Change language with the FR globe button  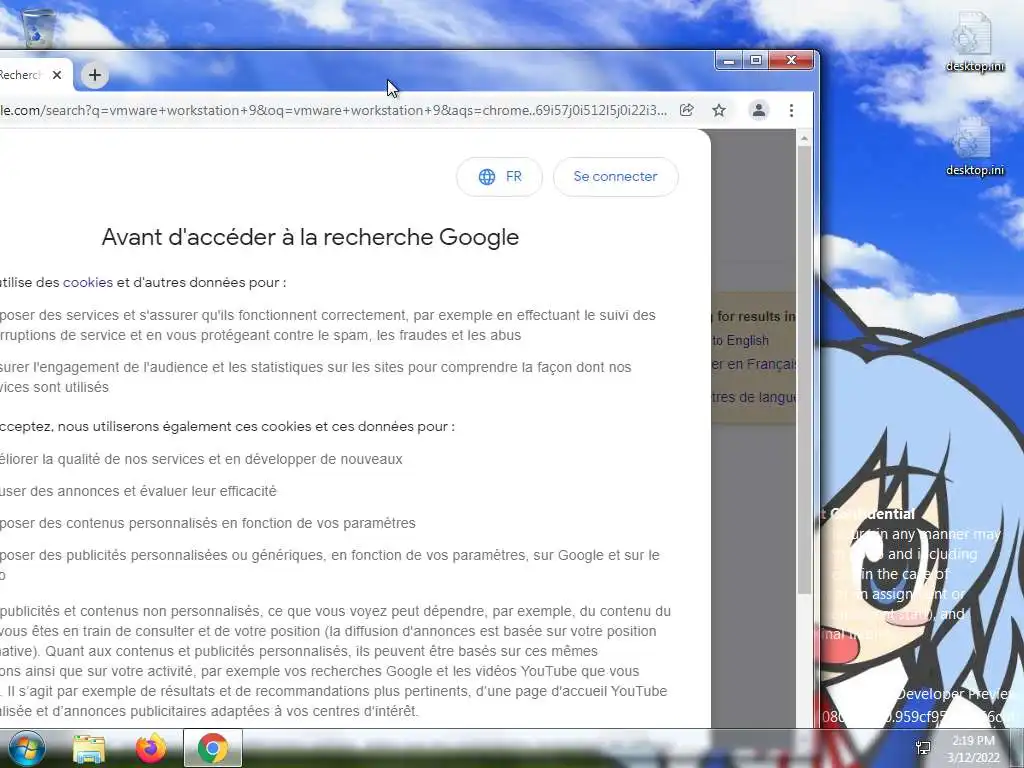coord(500,176)
